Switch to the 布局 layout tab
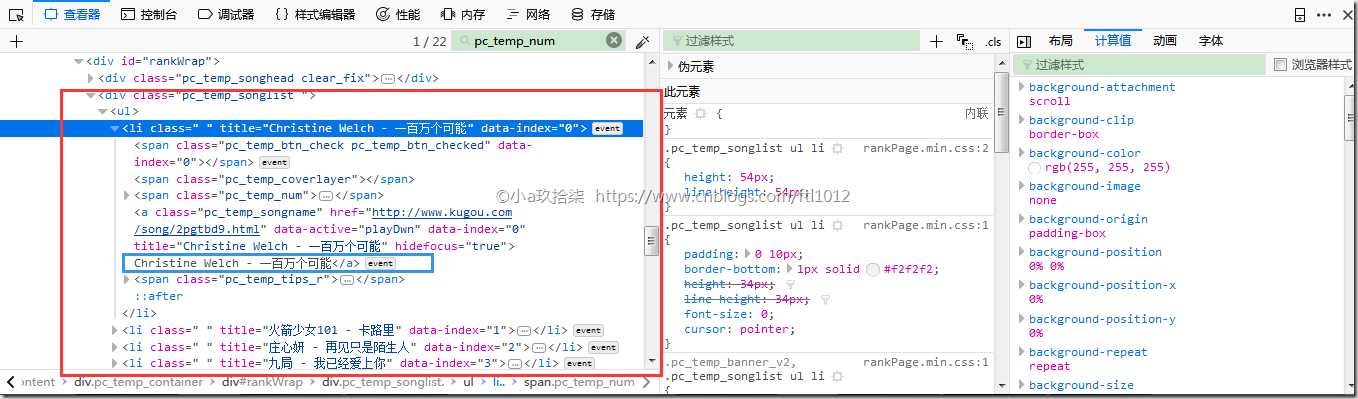 [1061, 41]
